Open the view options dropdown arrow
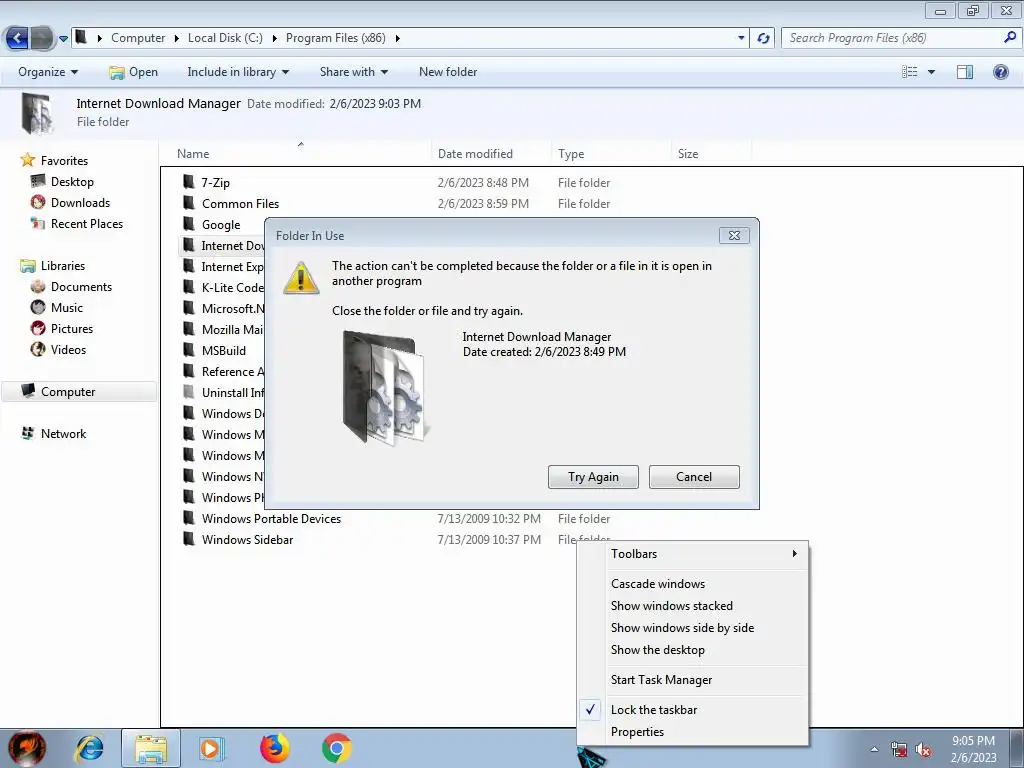 point(931,72)
